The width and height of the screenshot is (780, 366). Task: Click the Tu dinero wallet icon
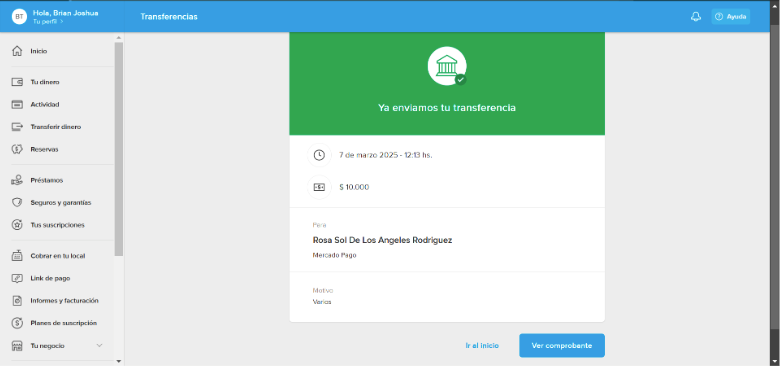click(x=17, y=82)
